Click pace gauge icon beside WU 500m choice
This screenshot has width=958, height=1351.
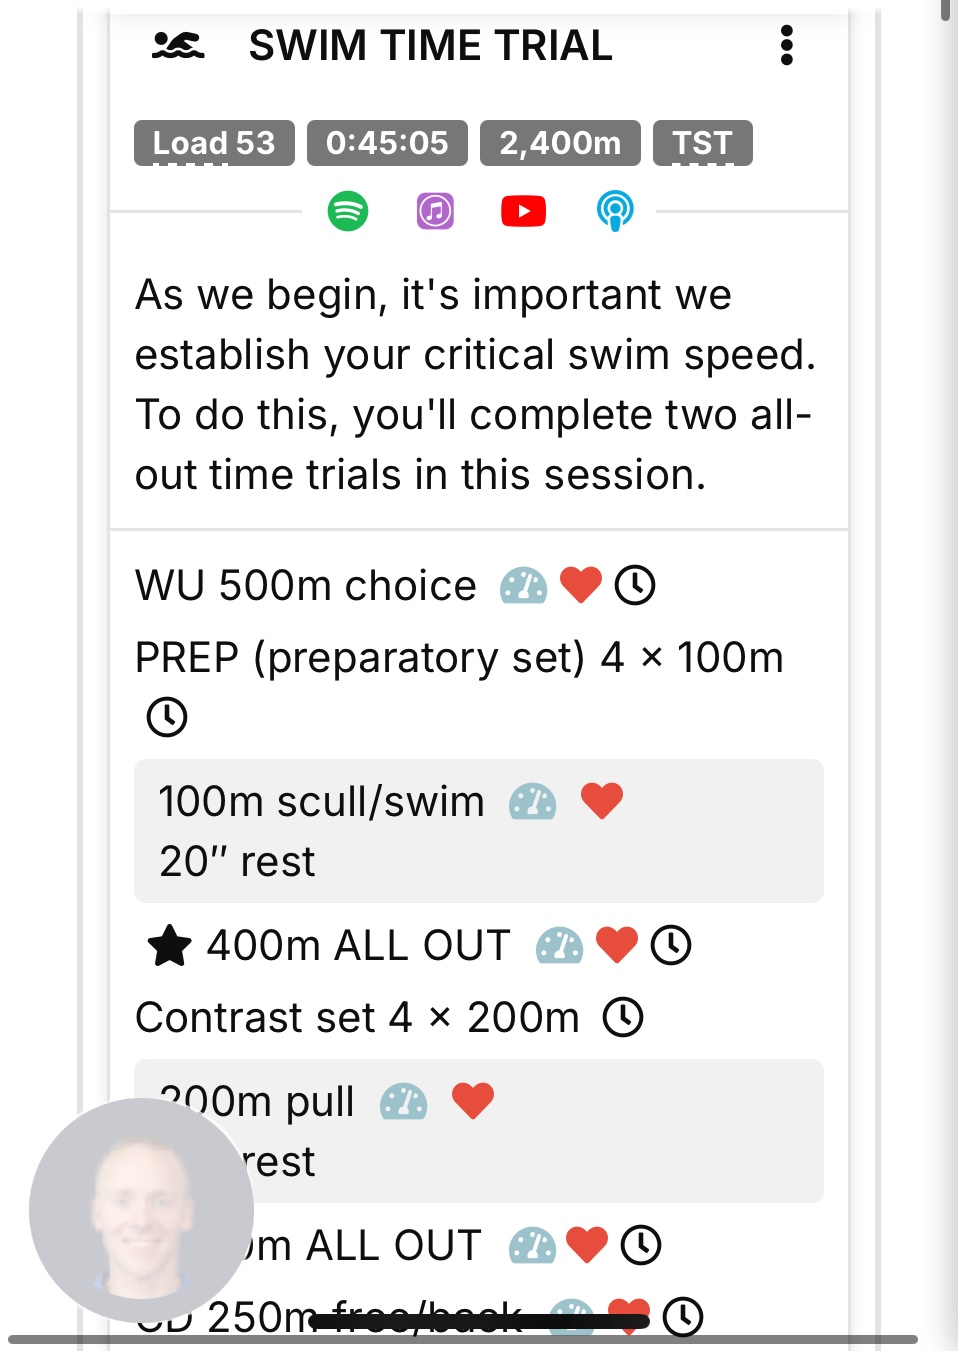(524, 586)
